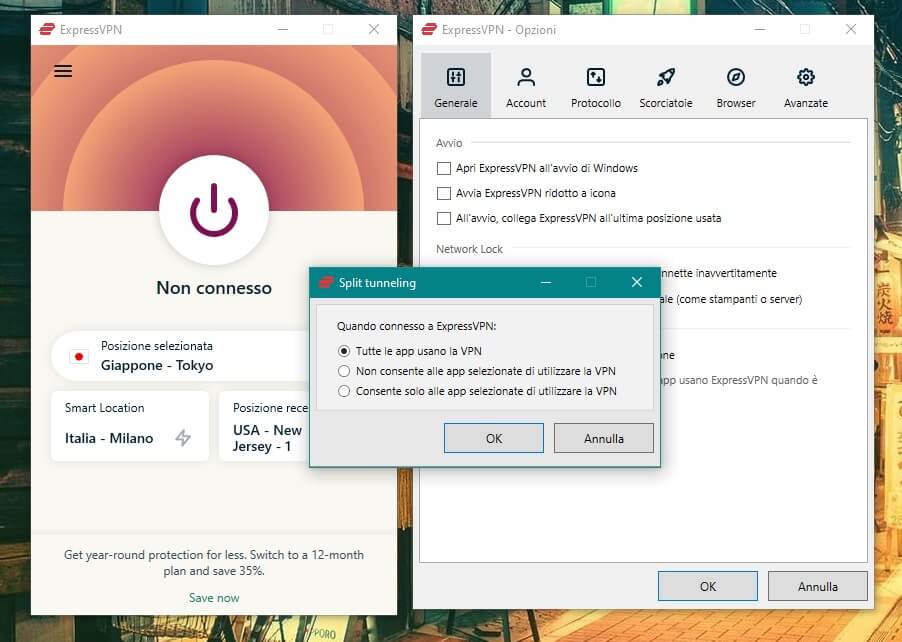Click the 12-month plan promotion text
902x642 pixels.
(214, 563)
